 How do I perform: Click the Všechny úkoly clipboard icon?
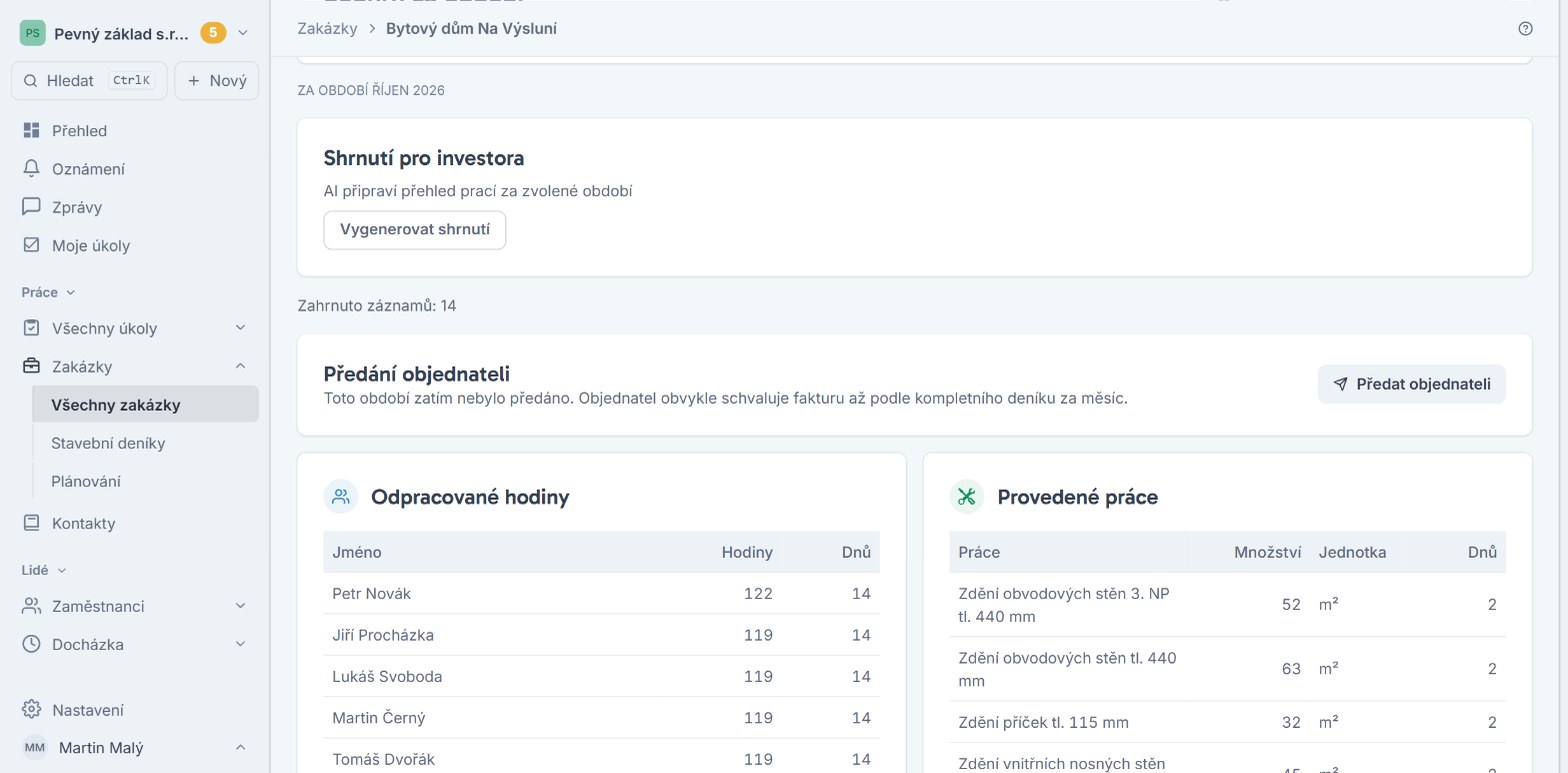tap(32, 328)
